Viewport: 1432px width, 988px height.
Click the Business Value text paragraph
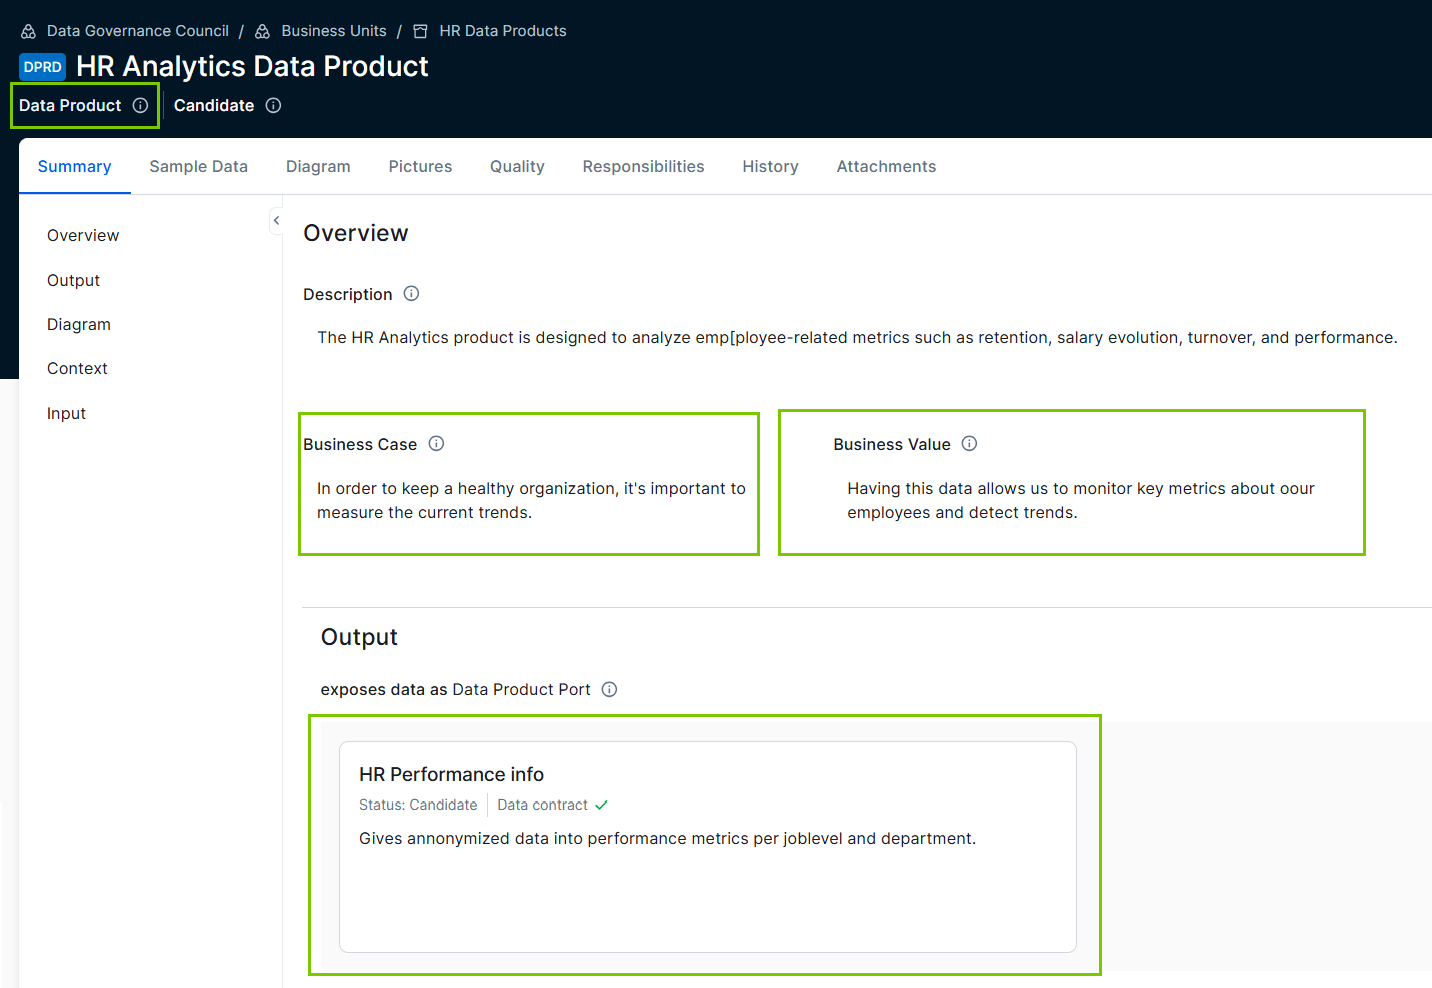pos(1081,500)
